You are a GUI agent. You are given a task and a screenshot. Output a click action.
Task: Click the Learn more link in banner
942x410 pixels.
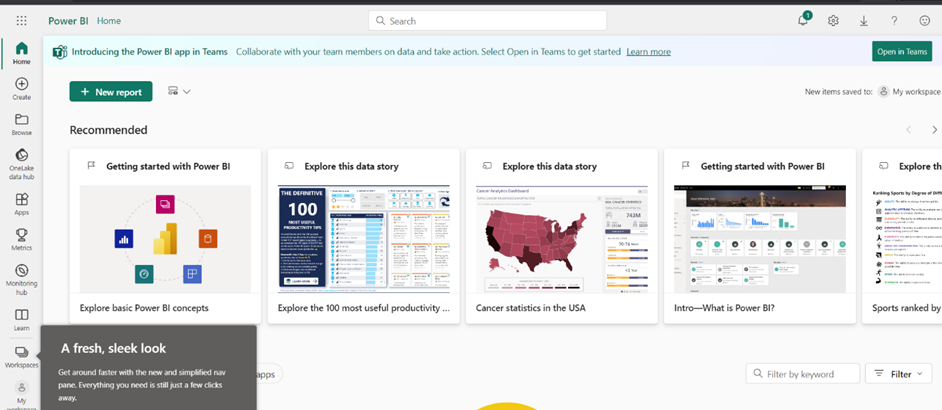pos(648,52)
